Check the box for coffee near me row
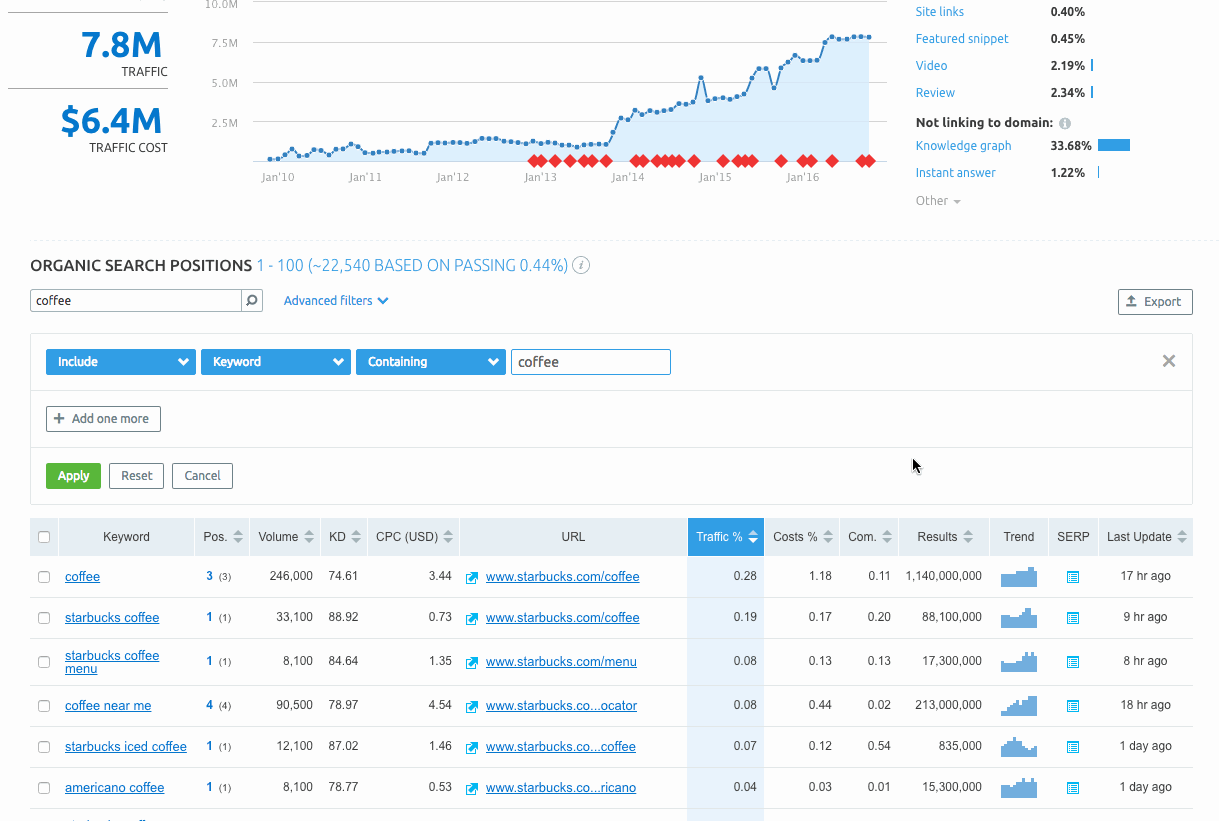 tap(44, 706)
